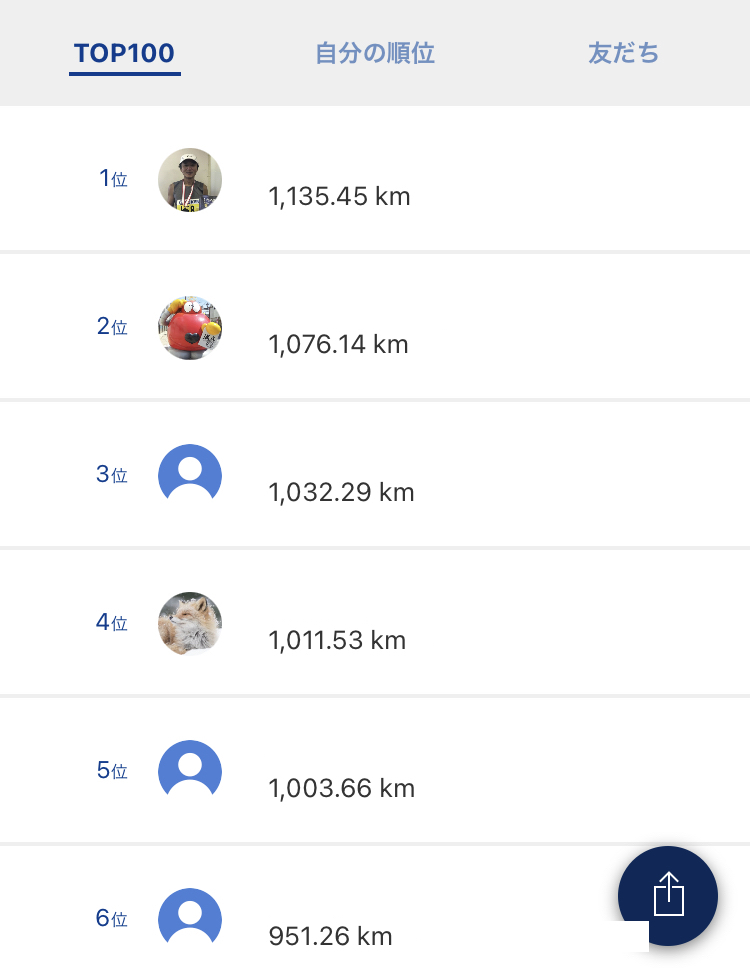The width and height of the screenshot is (750, 976).
Task: Open the 1,003.66 km ranking entry
Action: tap(375, 771)
